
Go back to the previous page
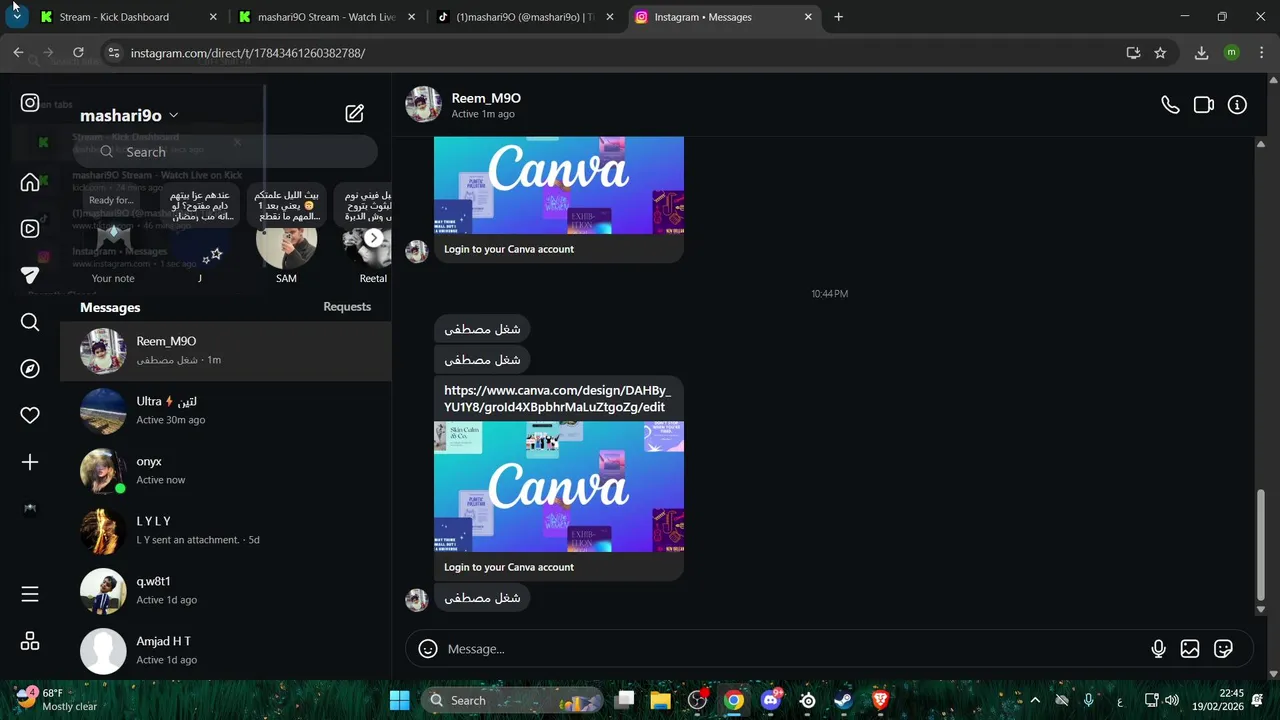click(x=18, y=53)
